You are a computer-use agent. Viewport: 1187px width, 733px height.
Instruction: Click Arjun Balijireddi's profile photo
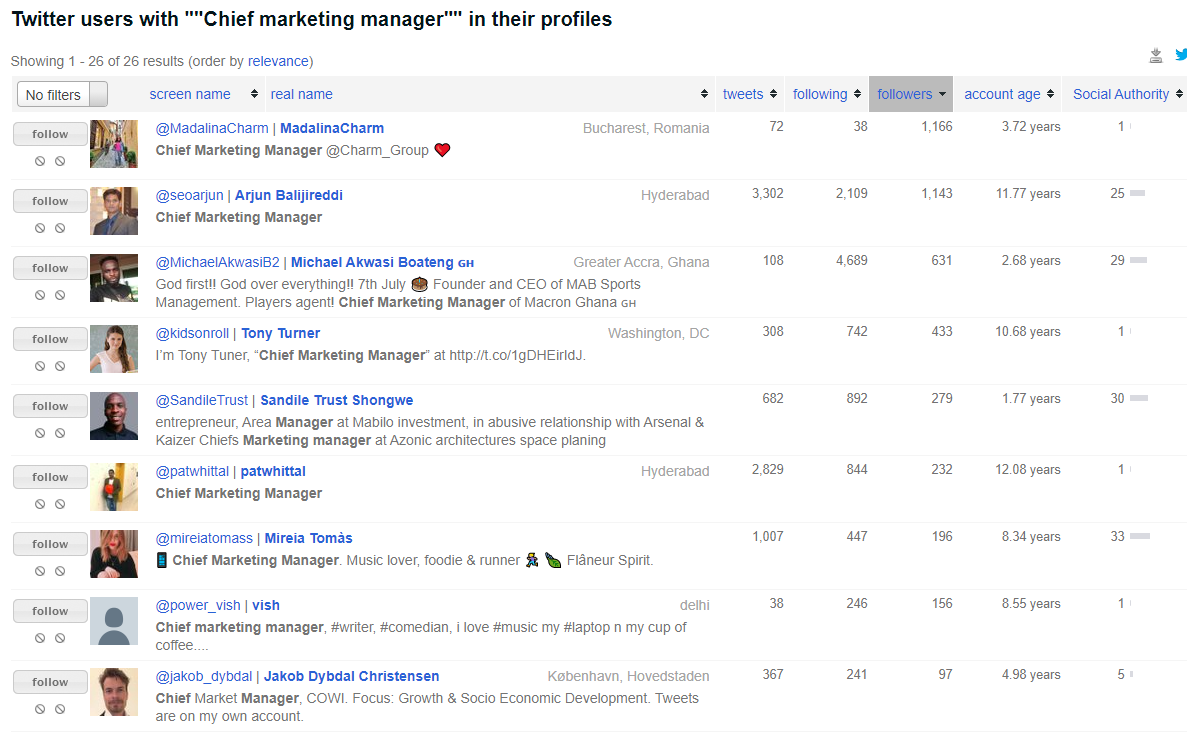[114, 211]
